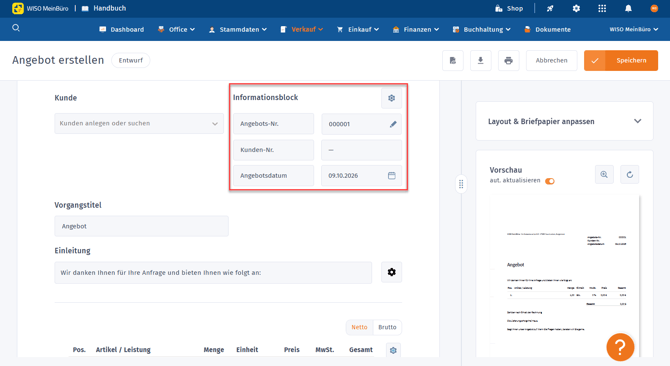Click the orange user avatar

654,8
